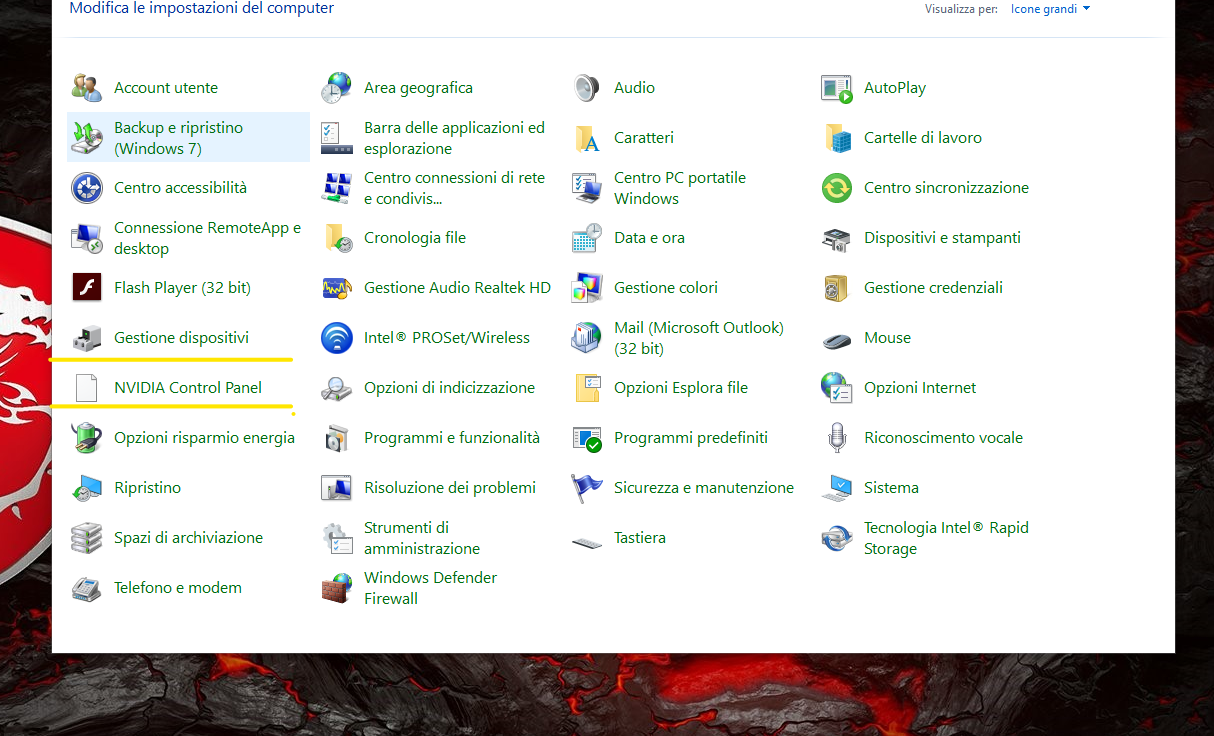Open the Cronologia file icon
The height and width of the screenshot is (736, 1214).
pyautogui.click(x=337, y=238)
